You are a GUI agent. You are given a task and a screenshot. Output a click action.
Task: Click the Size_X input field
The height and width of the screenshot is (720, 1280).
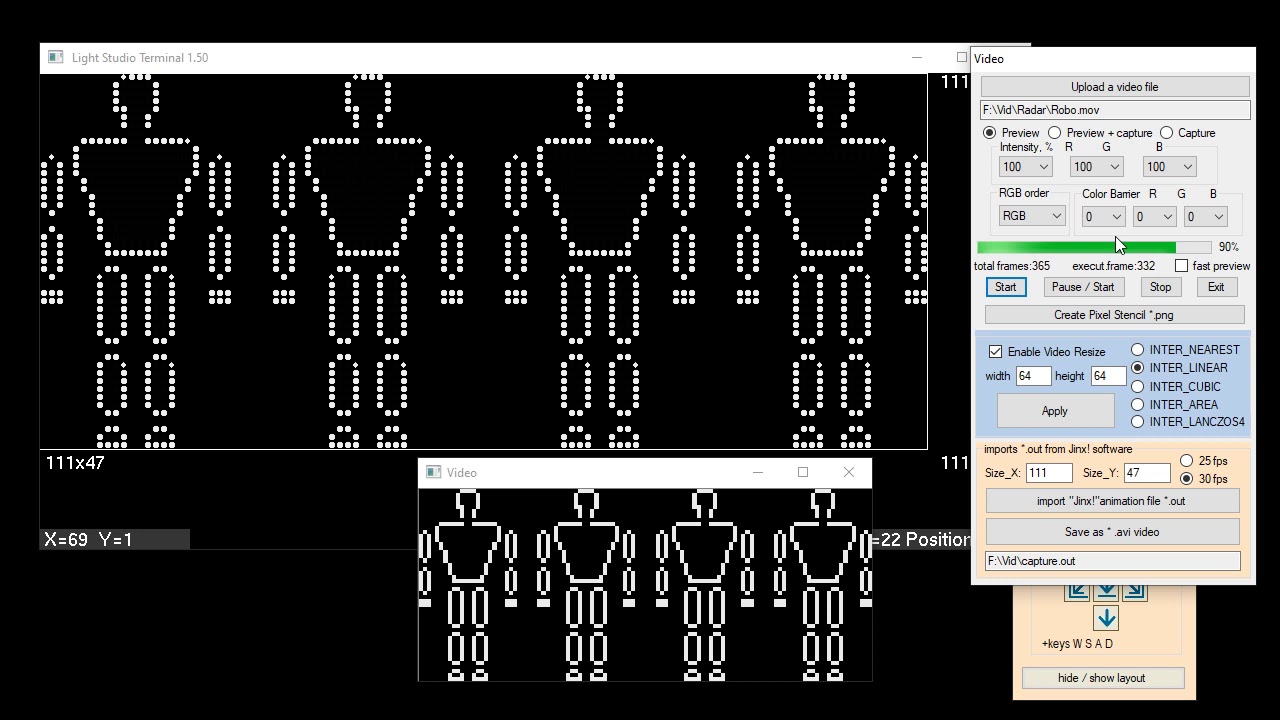(1048, 473)
